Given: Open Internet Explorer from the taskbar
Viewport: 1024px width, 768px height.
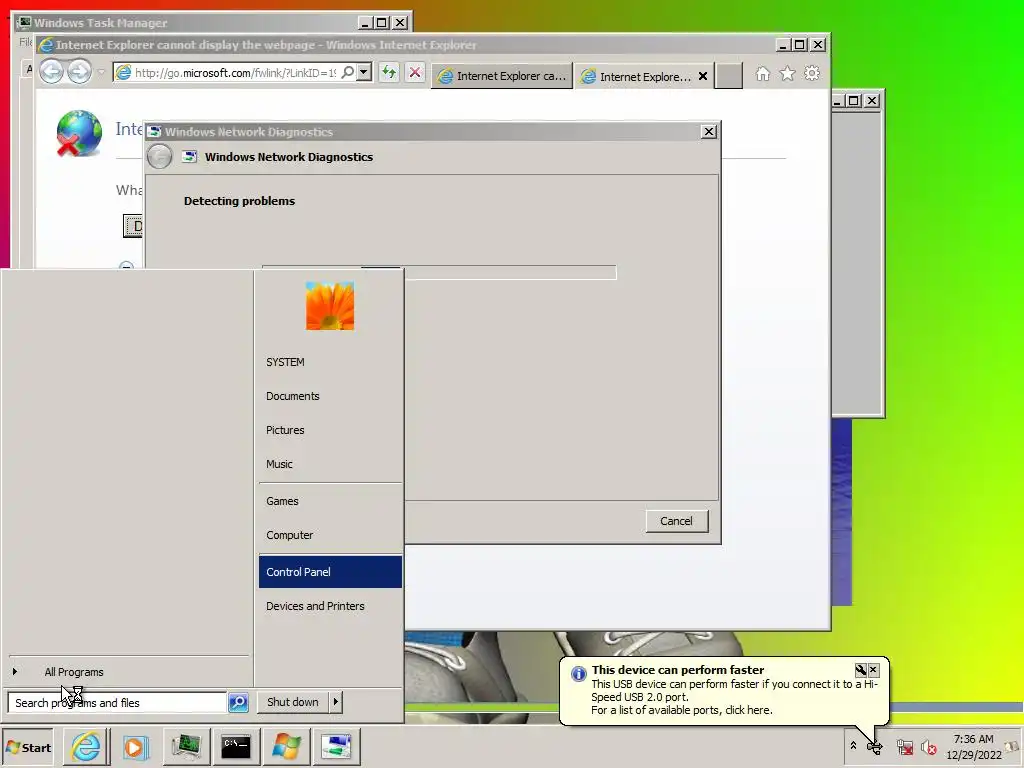Looking at the screenshot, I should click(x=86, y=746).
